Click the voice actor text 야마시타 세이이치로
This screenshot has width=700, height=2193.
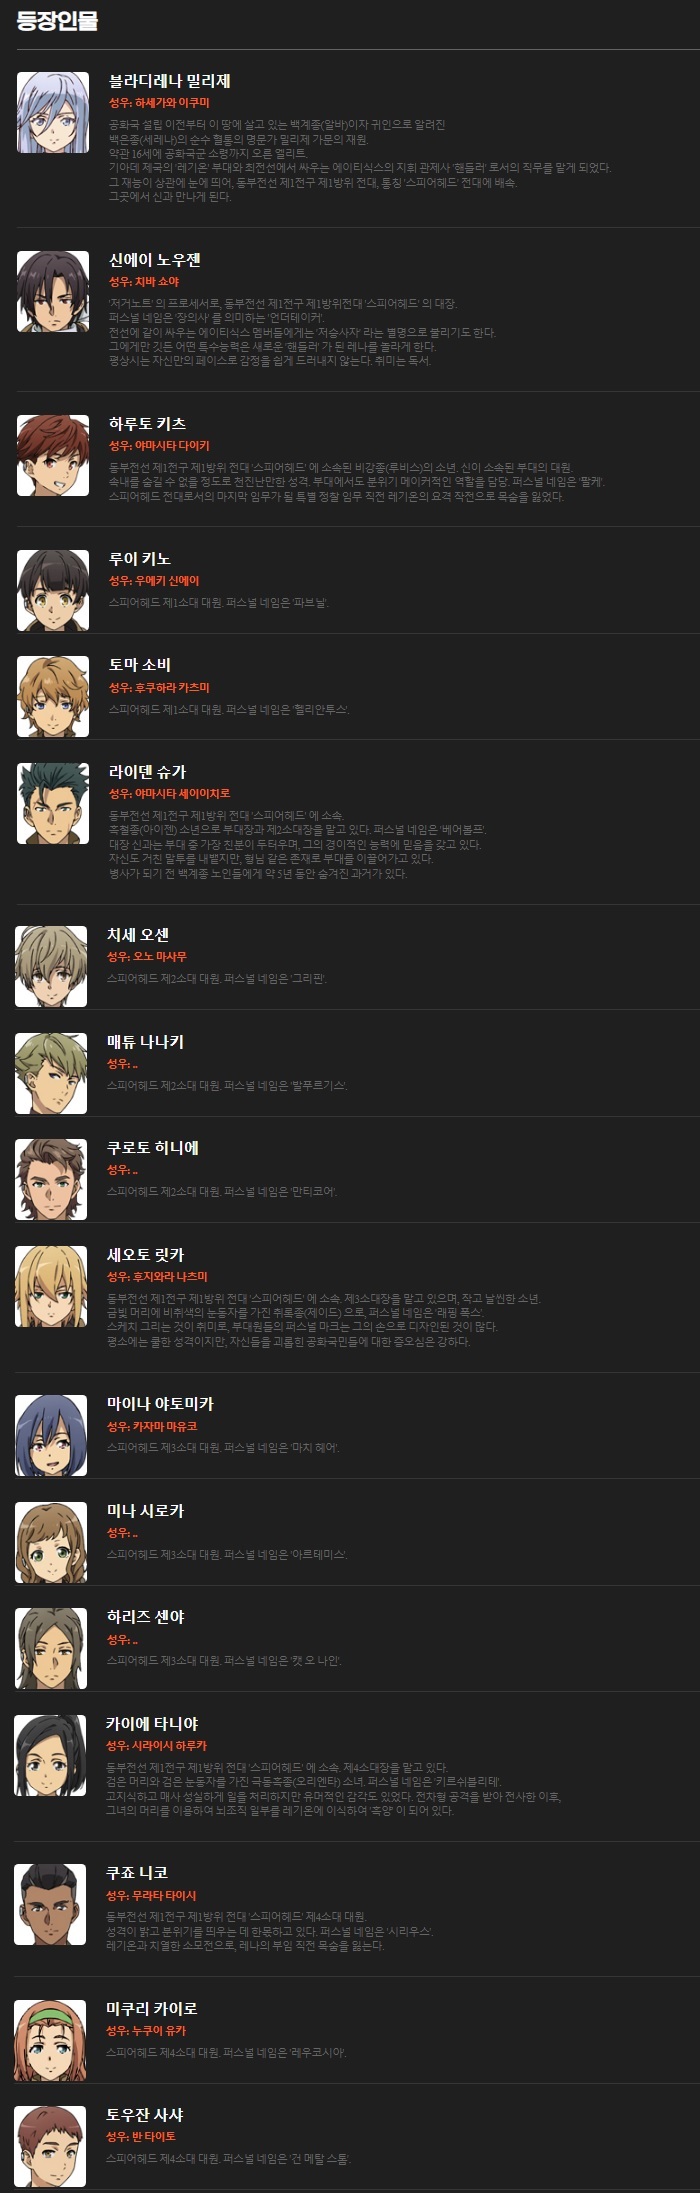182,794
